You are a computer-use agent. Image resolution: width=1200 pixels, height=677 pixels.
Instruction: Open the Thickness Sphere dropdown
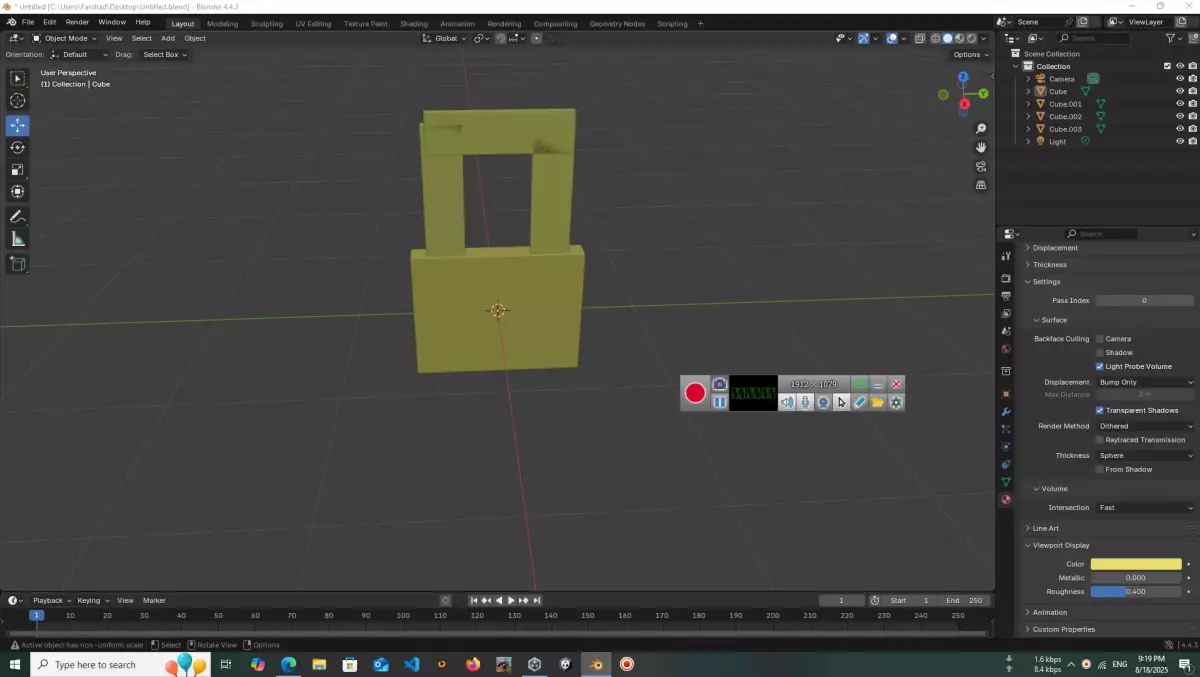click(1145, 455)
